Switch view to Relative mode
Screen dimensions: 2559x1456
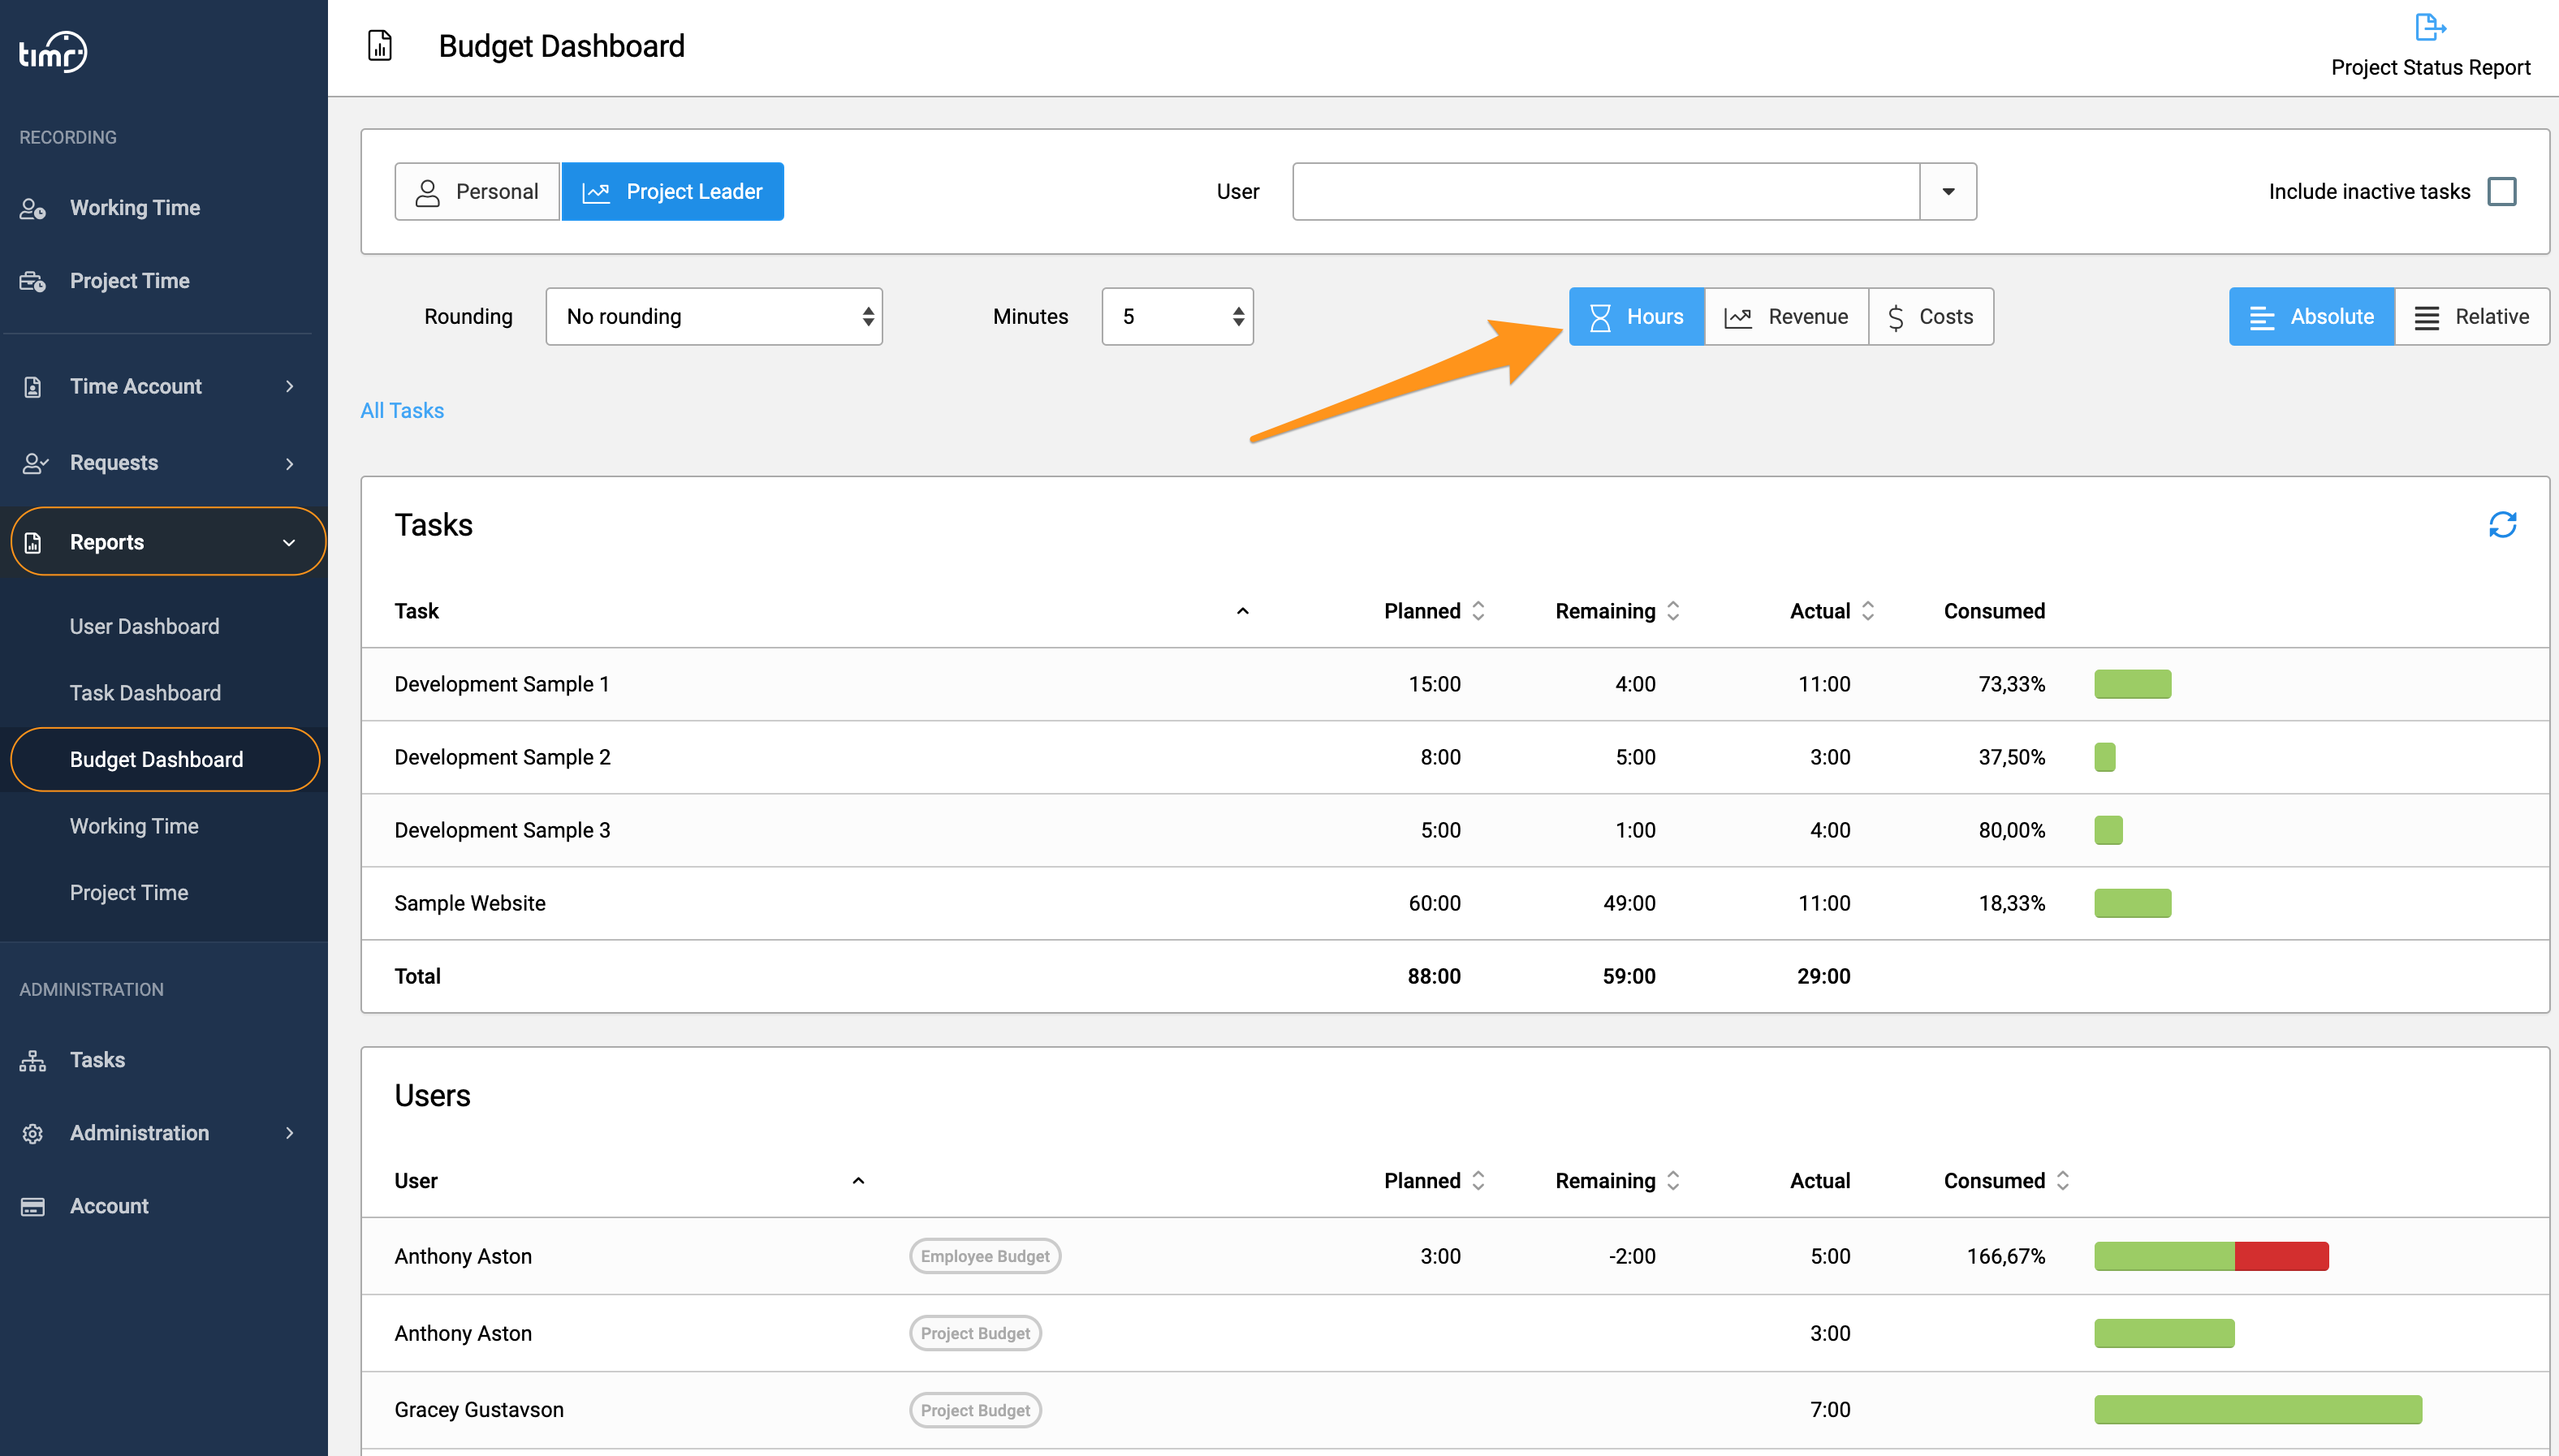2471,317
